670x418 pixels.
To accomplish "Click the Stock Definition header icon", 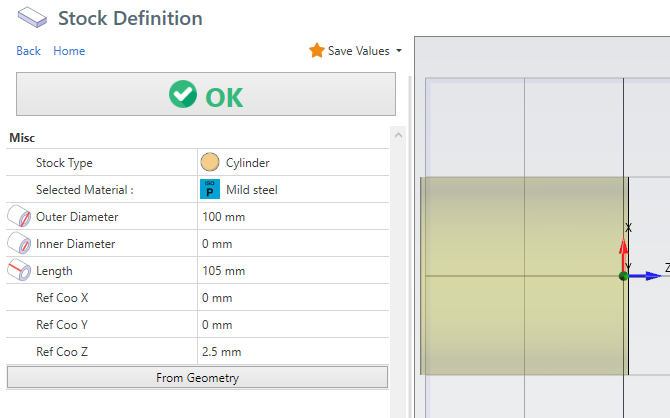I will click(33, 18).
